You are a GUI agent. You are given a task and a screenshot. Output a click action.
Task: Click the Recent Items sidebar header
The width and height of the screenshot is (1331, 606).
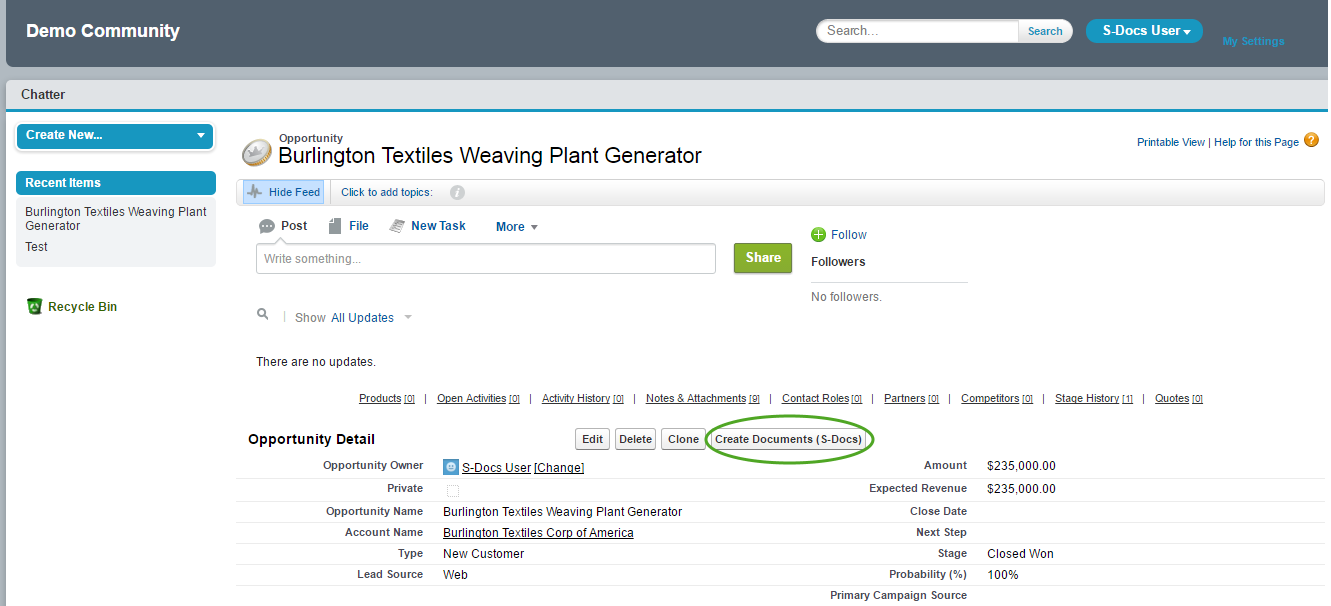pos(116,183)
